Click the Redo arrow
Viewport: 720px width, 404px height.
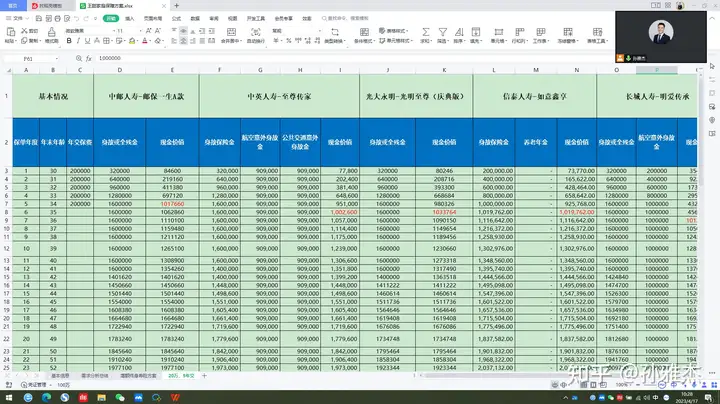coord(85,18)
